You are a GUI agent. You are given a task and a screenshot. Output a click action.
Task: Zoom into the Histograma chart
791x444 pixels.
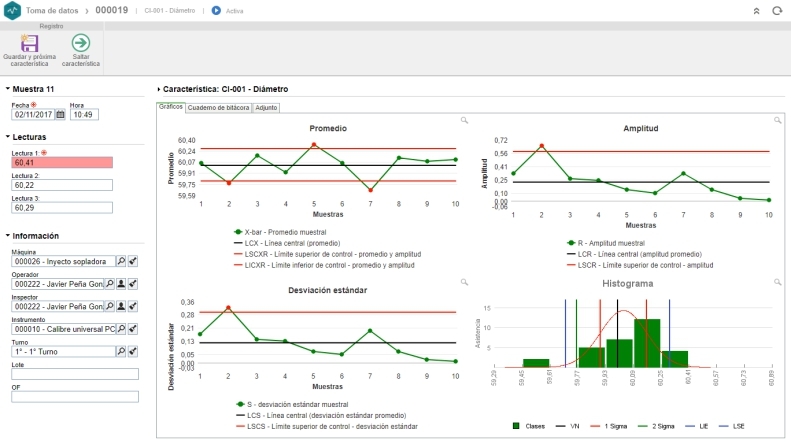(772, 283)
